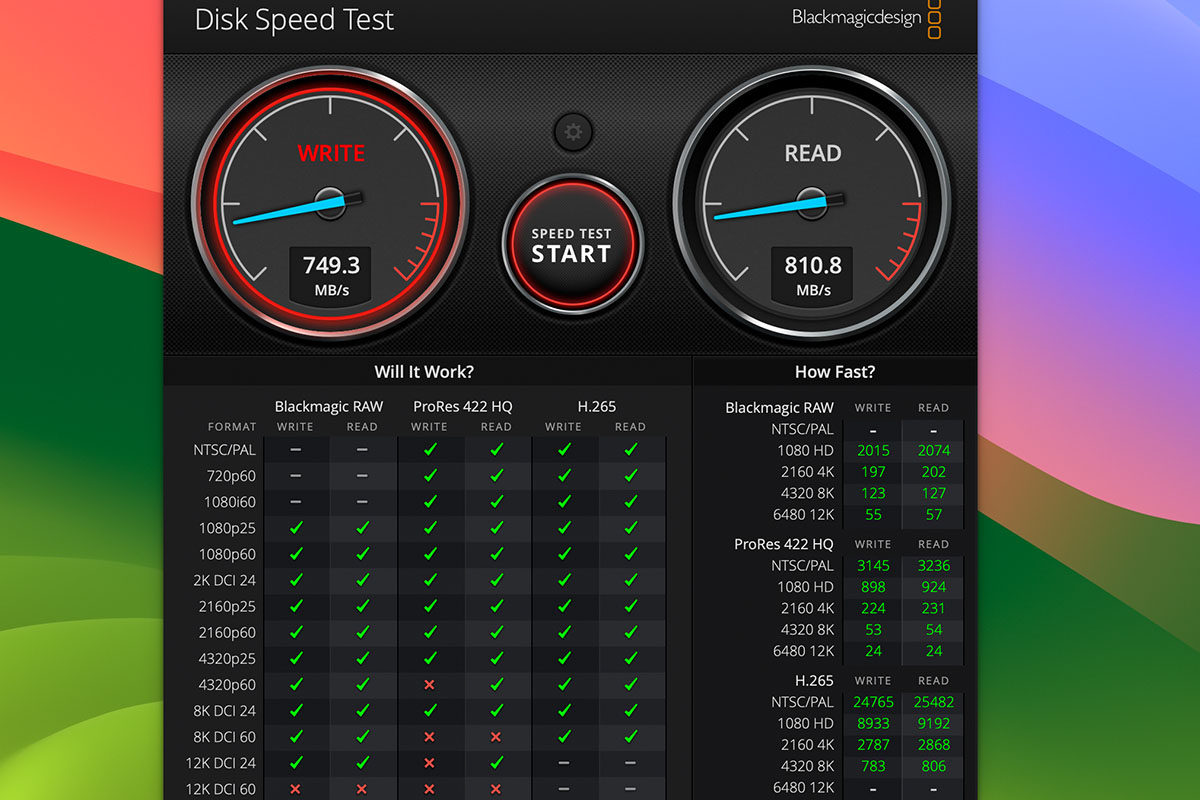
Task: Click the green check for ProRes 422 HQ read at 2160p25
Action: (x=496, y=606)
